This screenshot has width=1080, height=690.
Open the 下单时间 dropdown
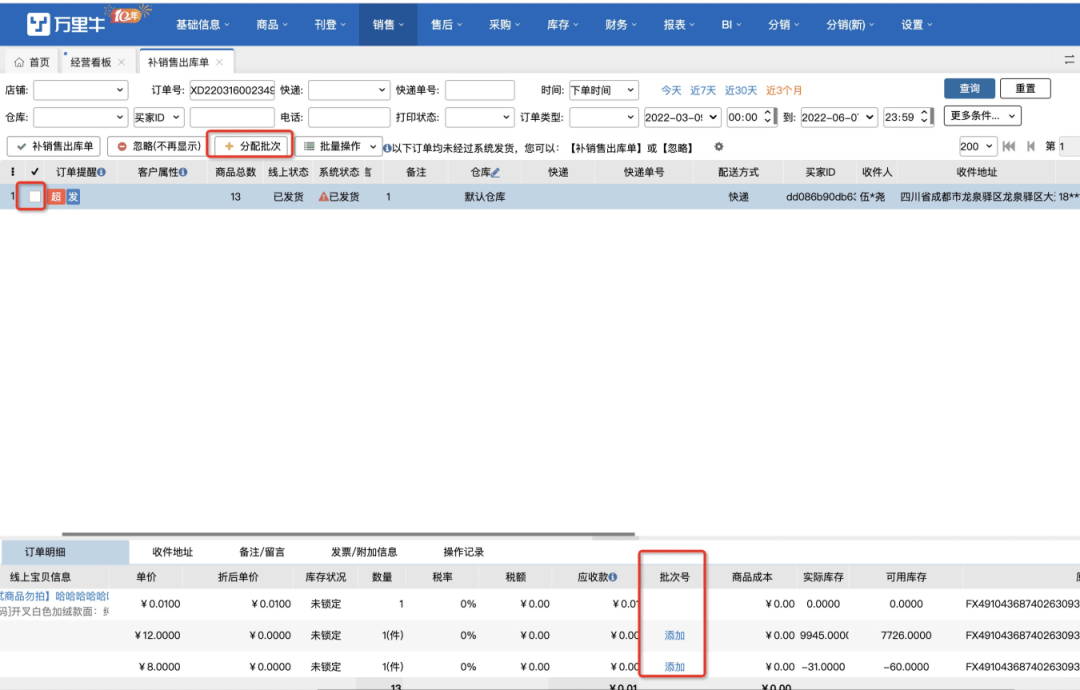603,90
